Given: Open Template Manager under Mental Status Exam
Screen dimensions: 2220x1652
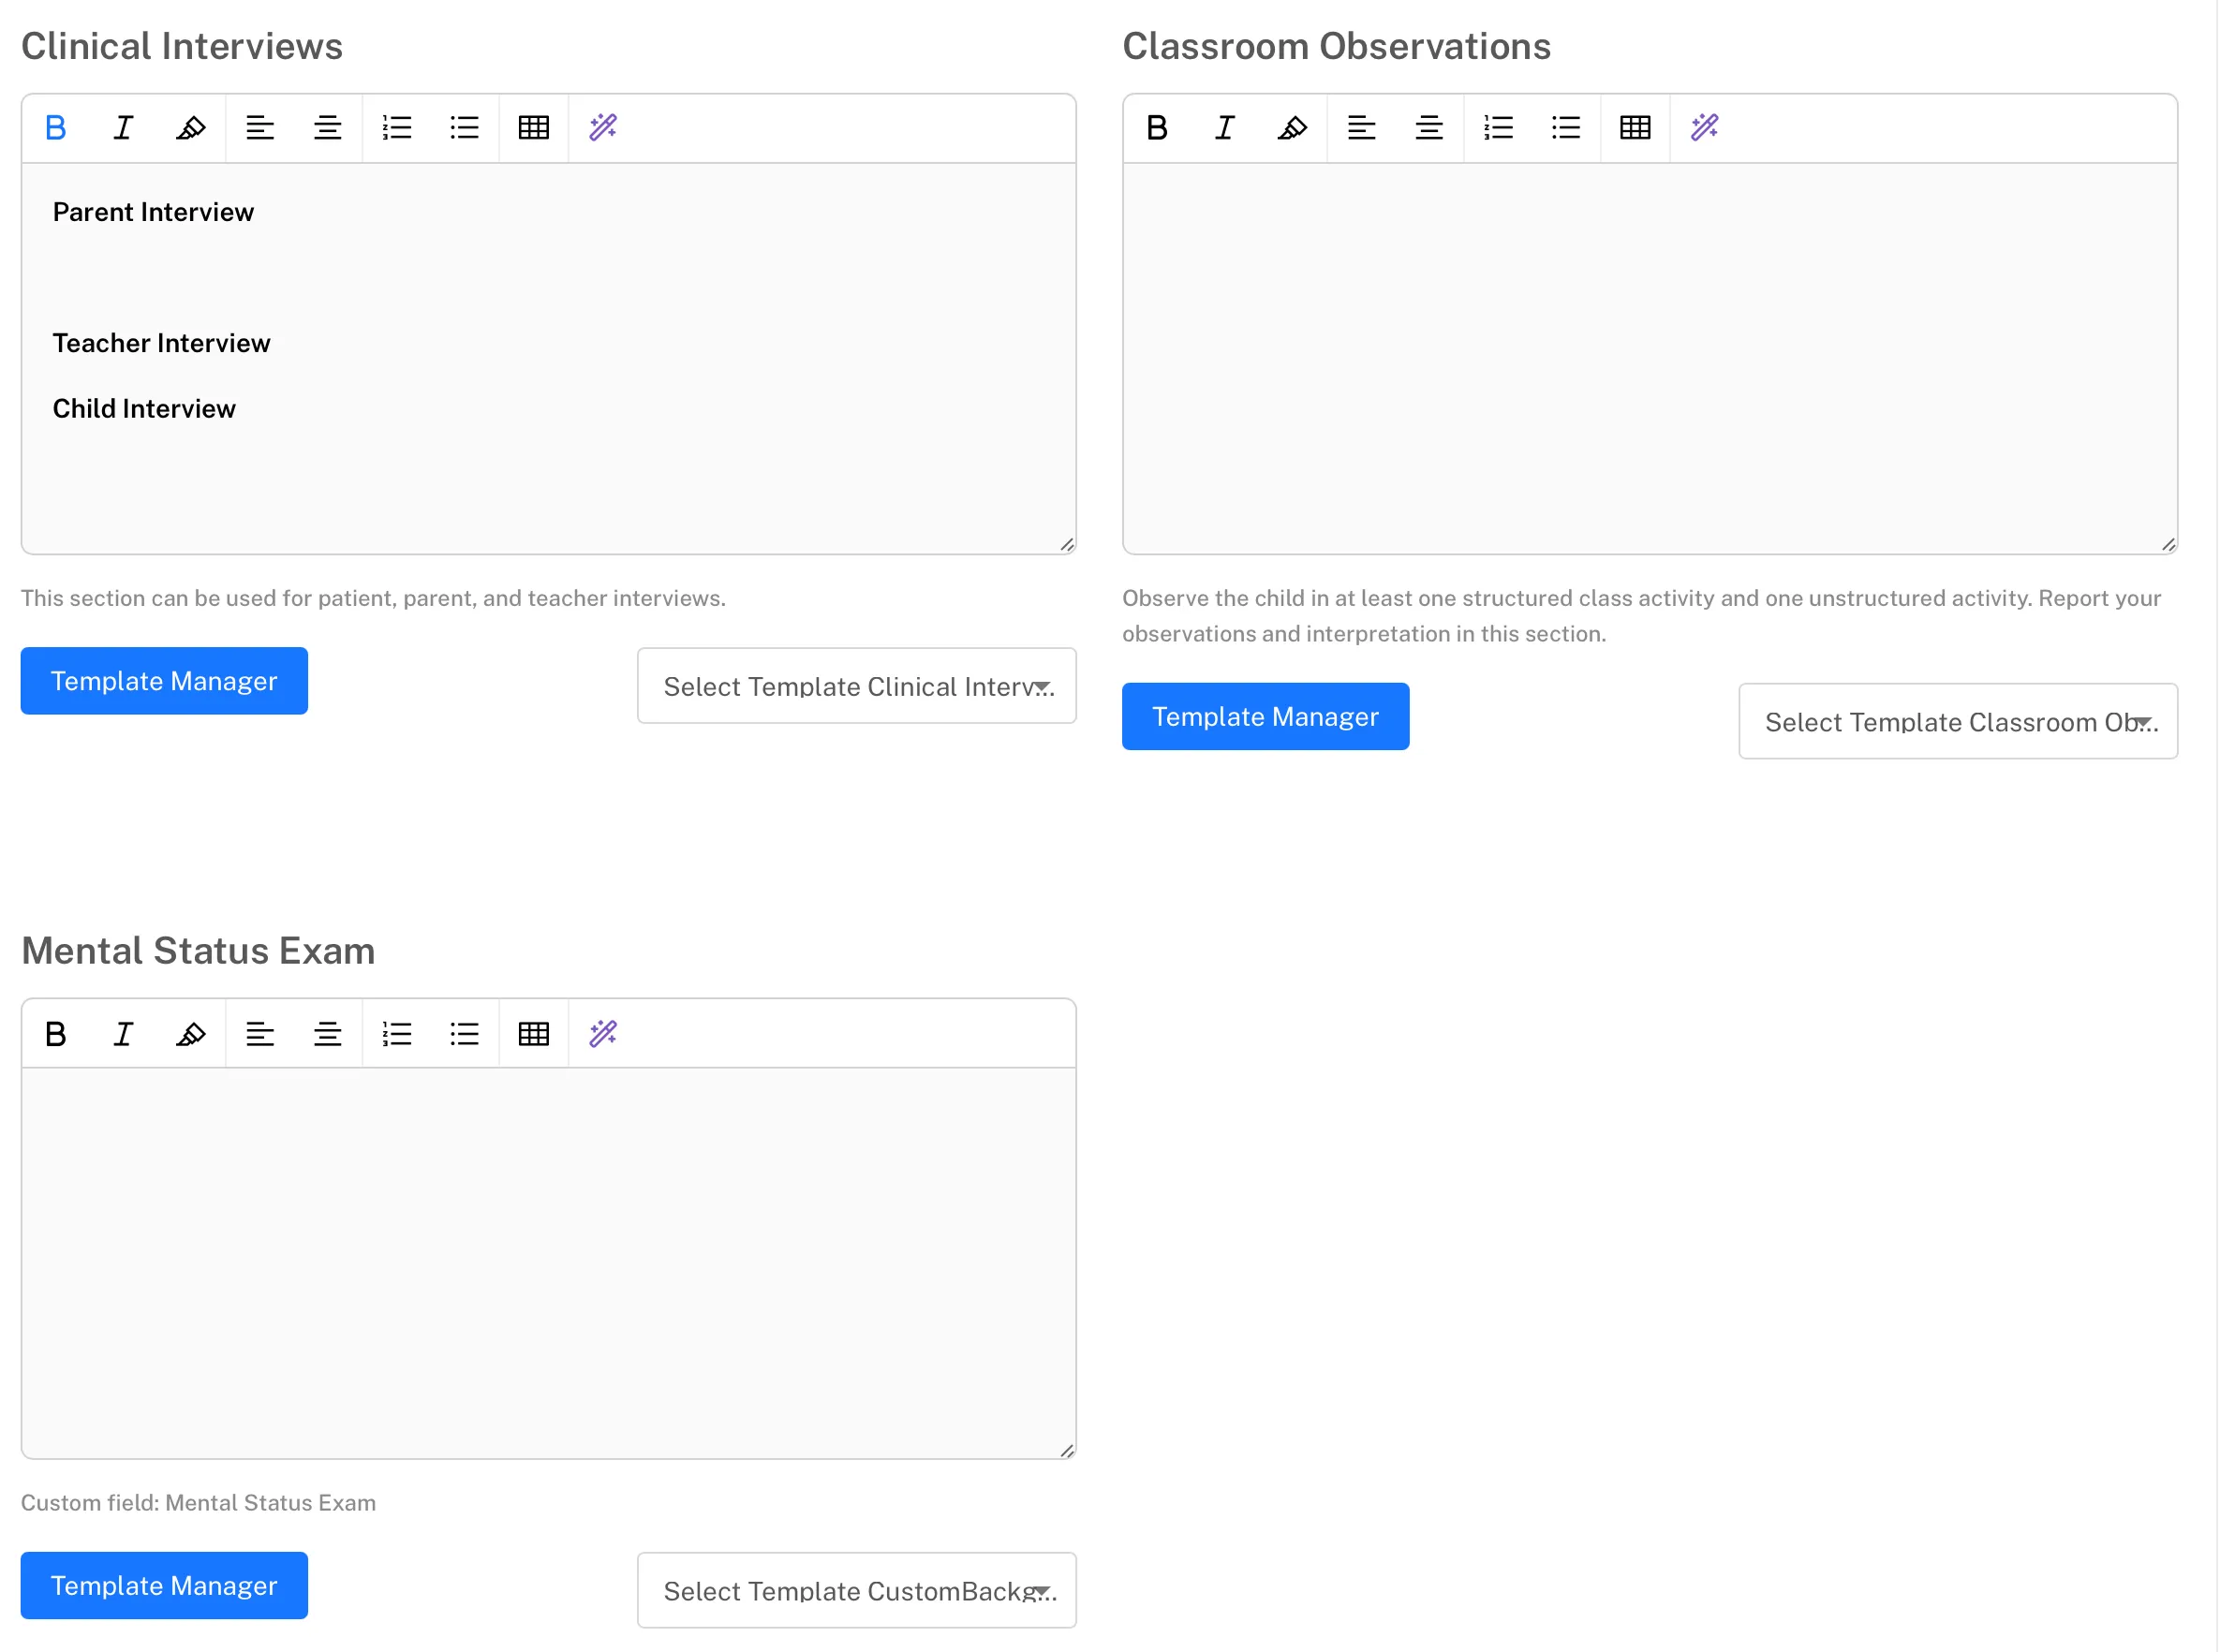Looking at the screenshot, I should click(164, 1586).
